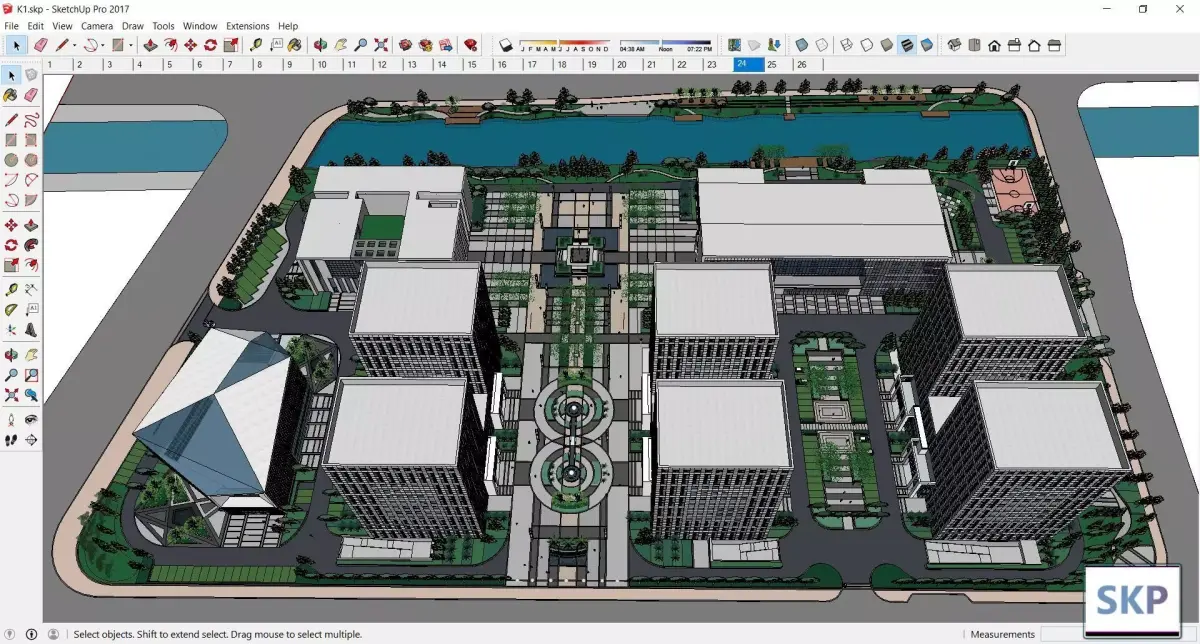Adjust the shadow time-of-day slider
The image size is (1200, 644).
coord(666,44)
